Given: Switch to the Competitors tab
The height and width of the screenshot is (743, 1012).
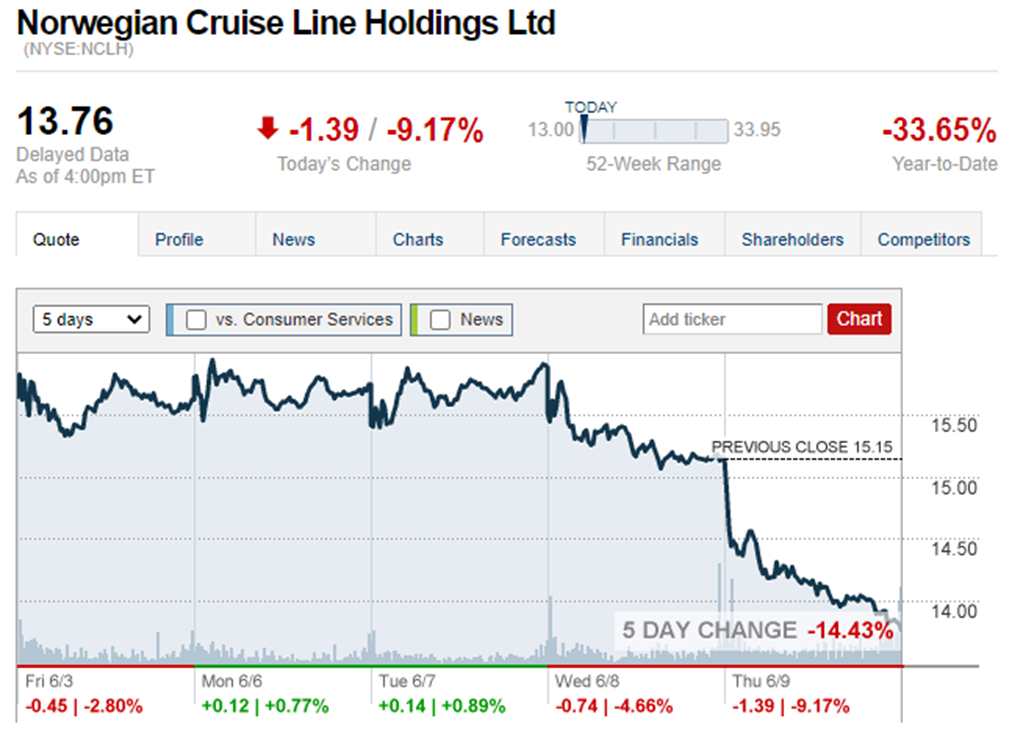Looking at the screenshot, I should point(923,240).
